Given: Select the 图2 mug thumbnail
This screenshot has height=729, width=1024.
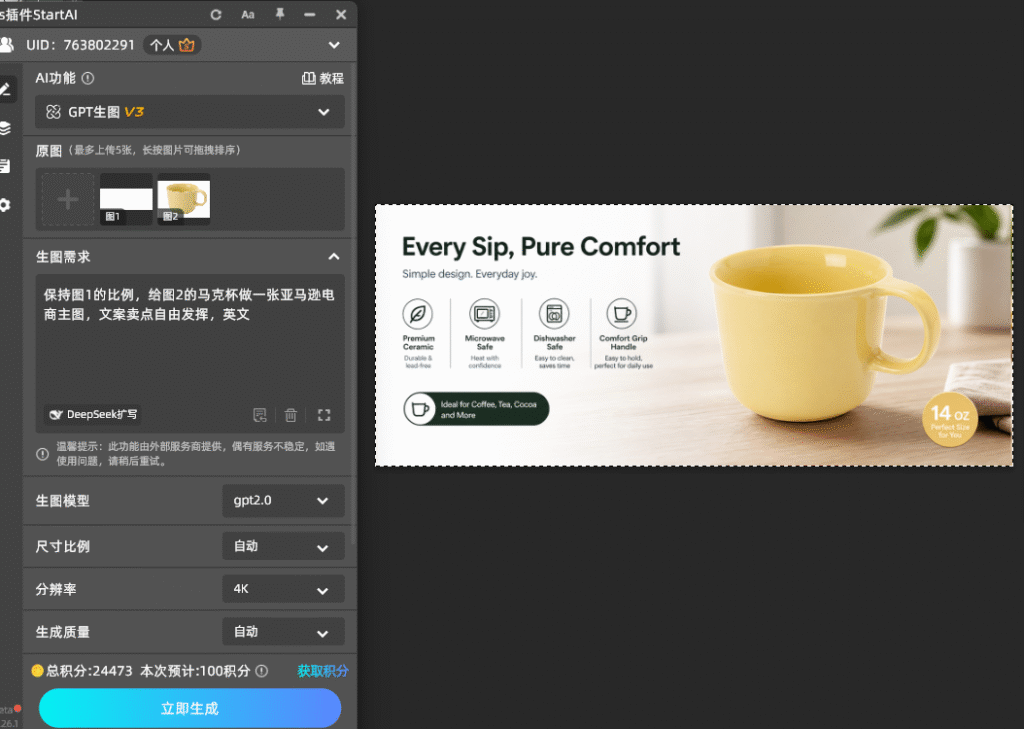Looking at the screenshot, I should tap(184, 199).
